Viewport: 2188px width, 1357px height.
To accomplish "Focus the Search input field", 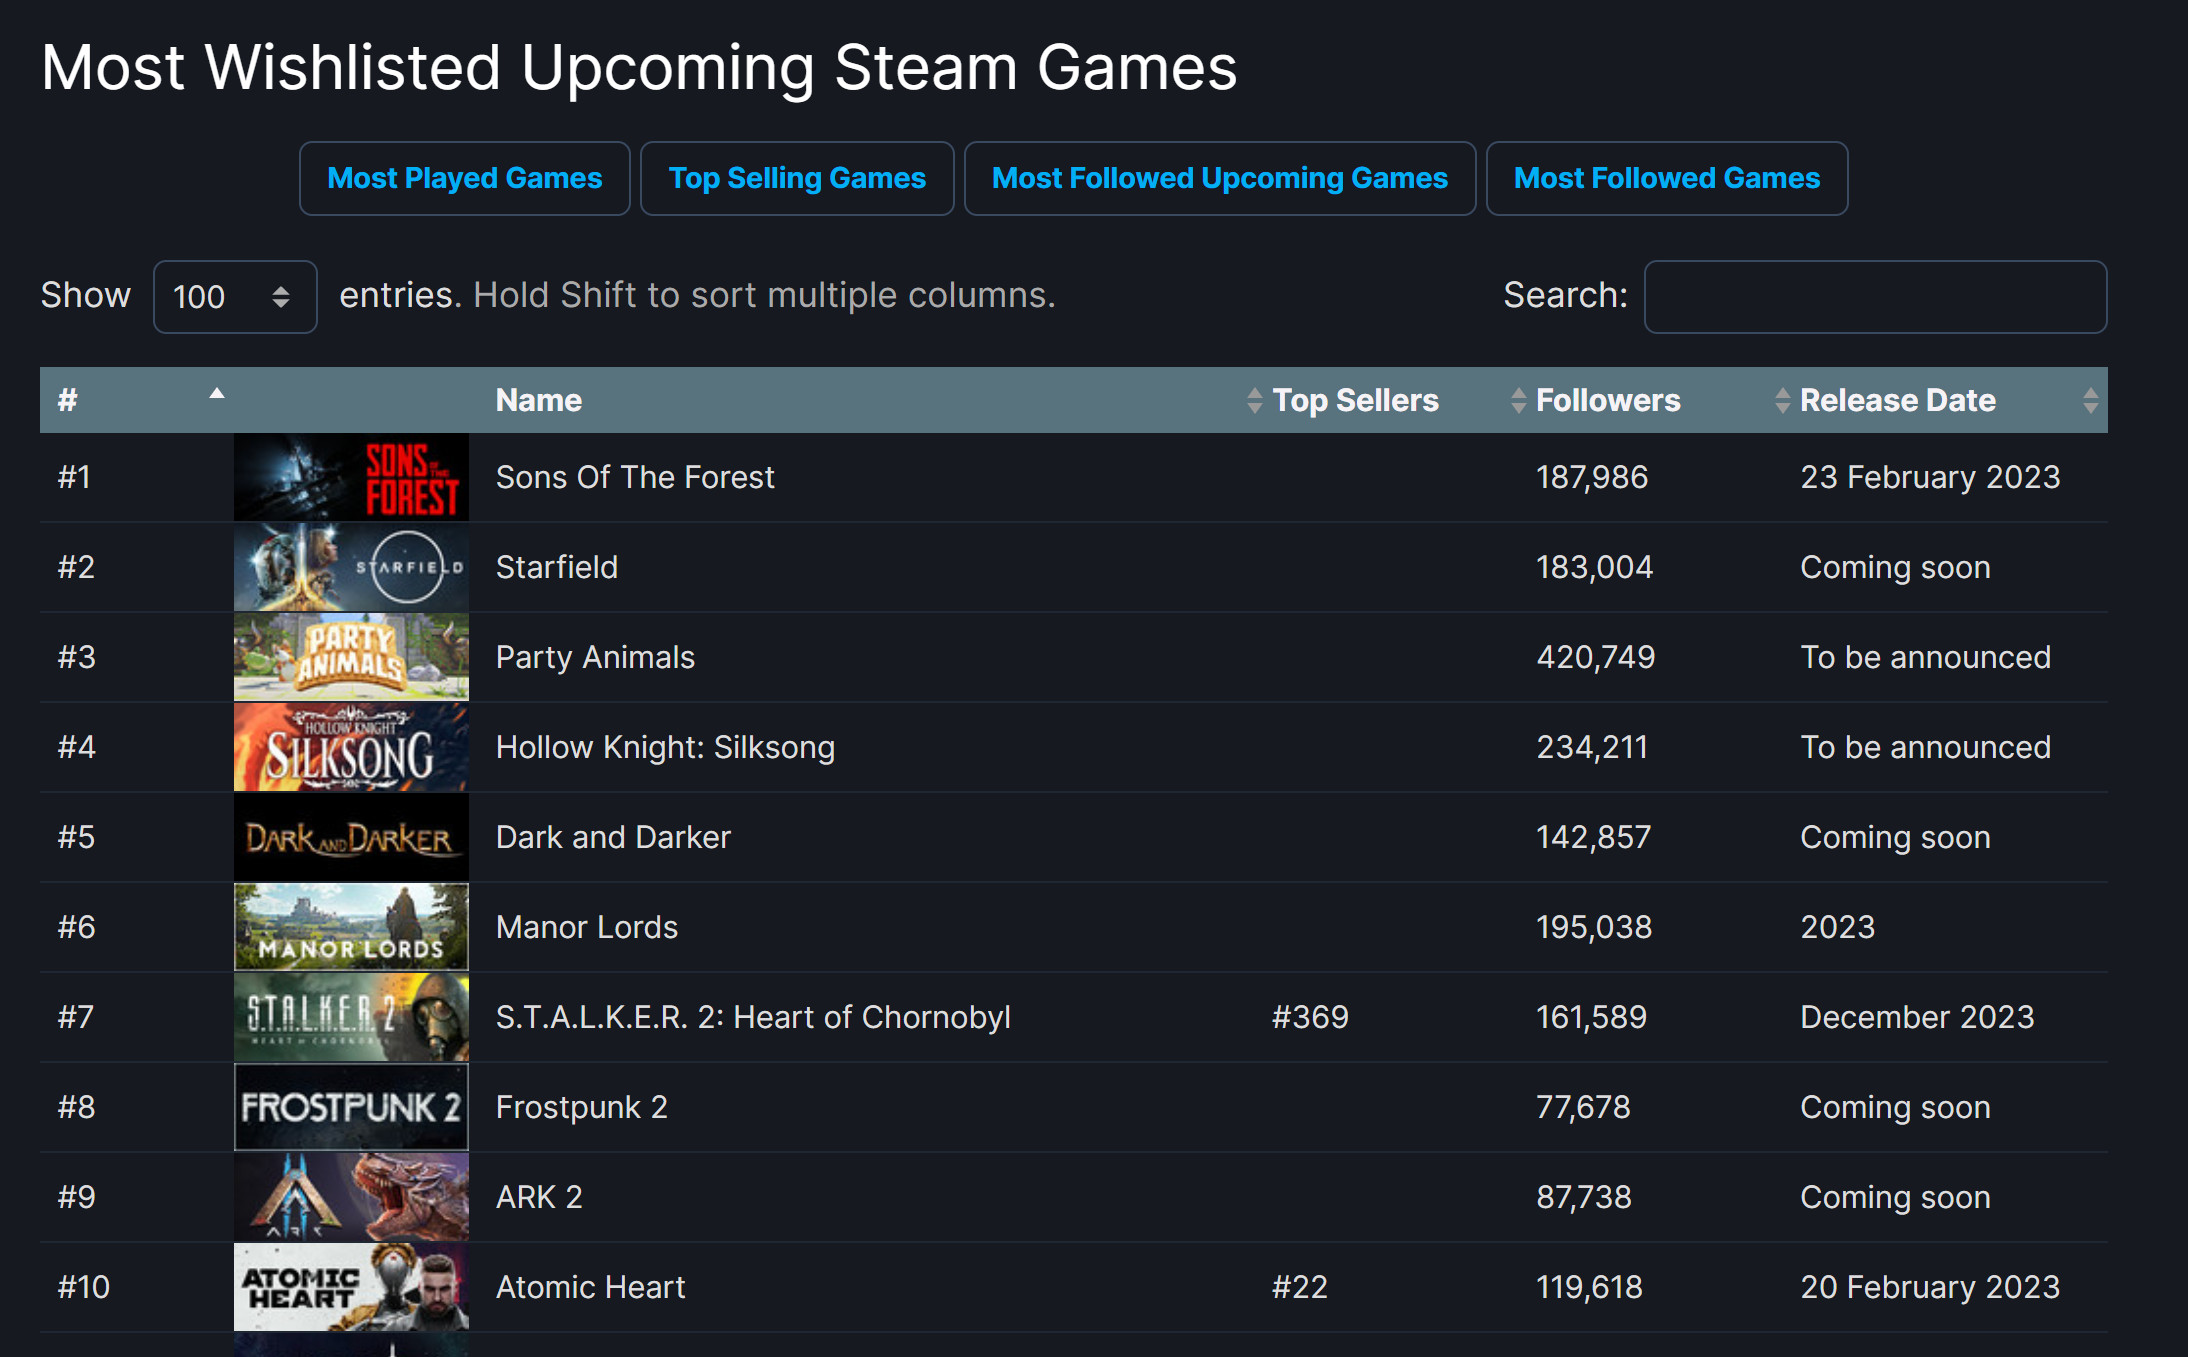I will click(x=1875, y=297).
